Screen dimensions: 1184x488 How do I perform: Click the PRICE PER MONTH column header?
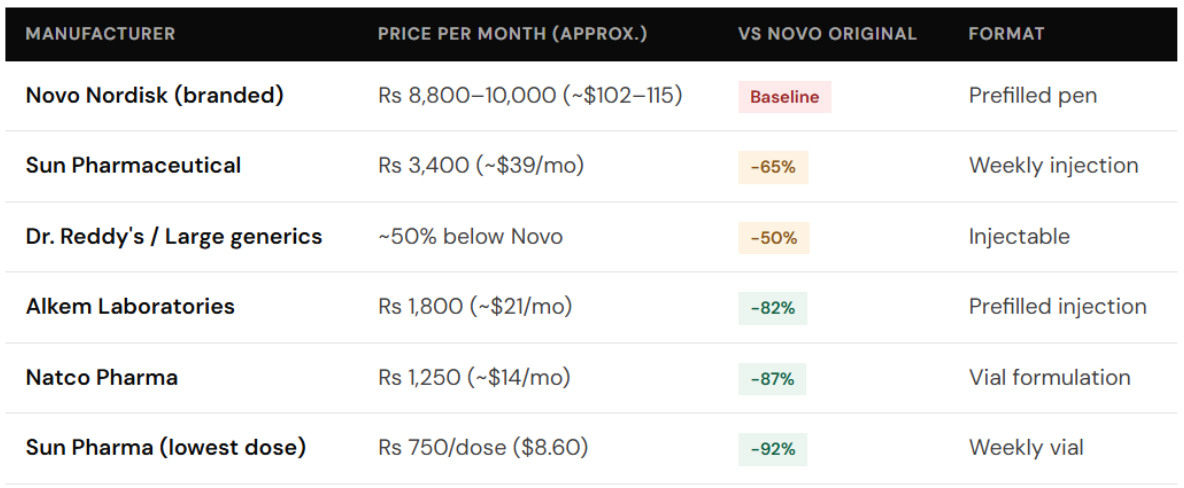[512, 34]
